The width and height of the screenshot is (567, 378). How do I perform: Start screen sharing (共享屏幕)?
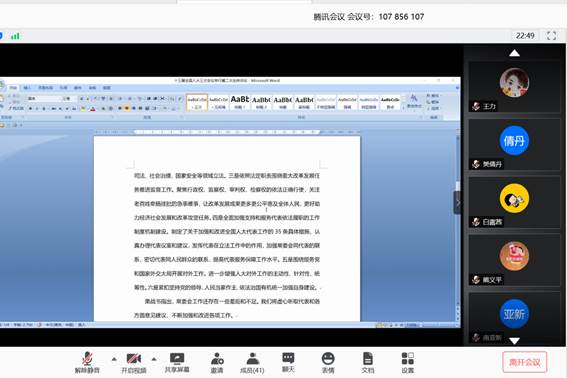tap(177, 362)
